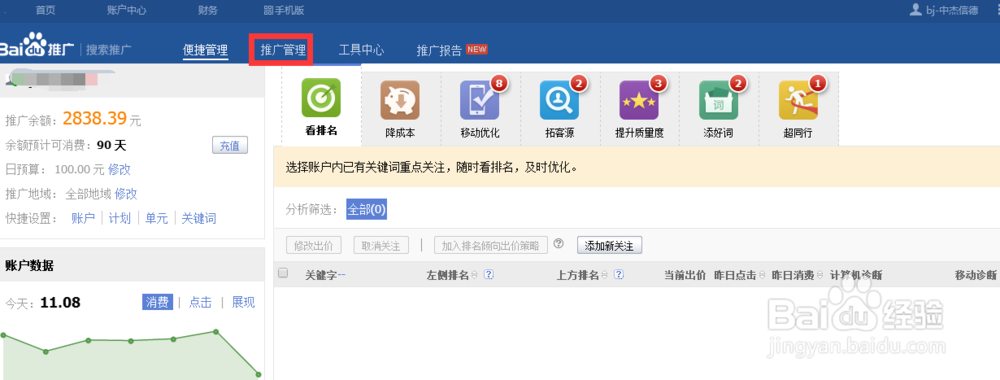Click 修改 link next to 日预算
The image size is (1000, 380).
pyautogui.click(x=119, y=170)
